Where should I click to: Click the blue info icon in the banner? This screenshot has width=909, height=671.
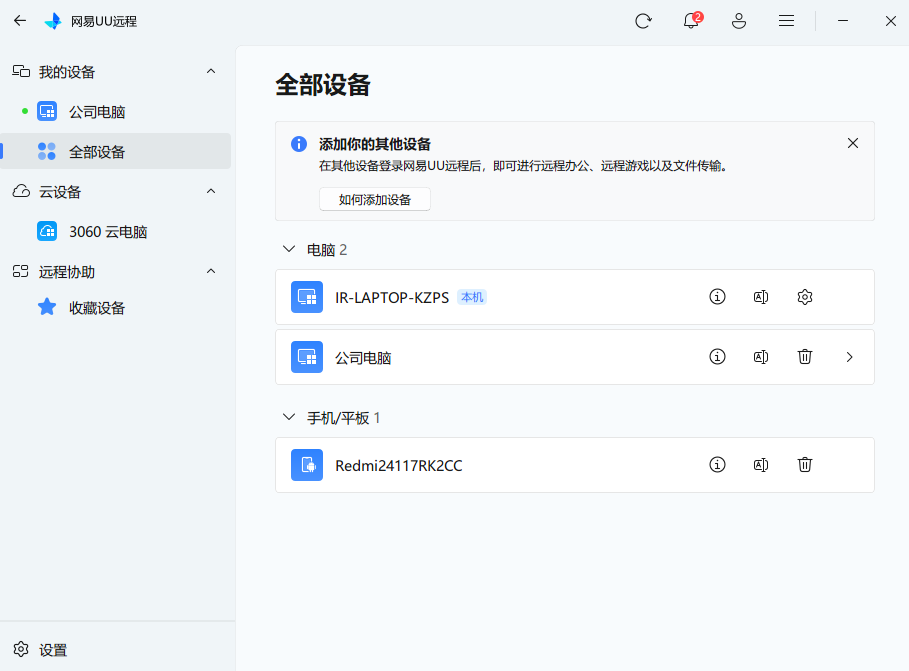pyautogui.click(x=299, y=144)
